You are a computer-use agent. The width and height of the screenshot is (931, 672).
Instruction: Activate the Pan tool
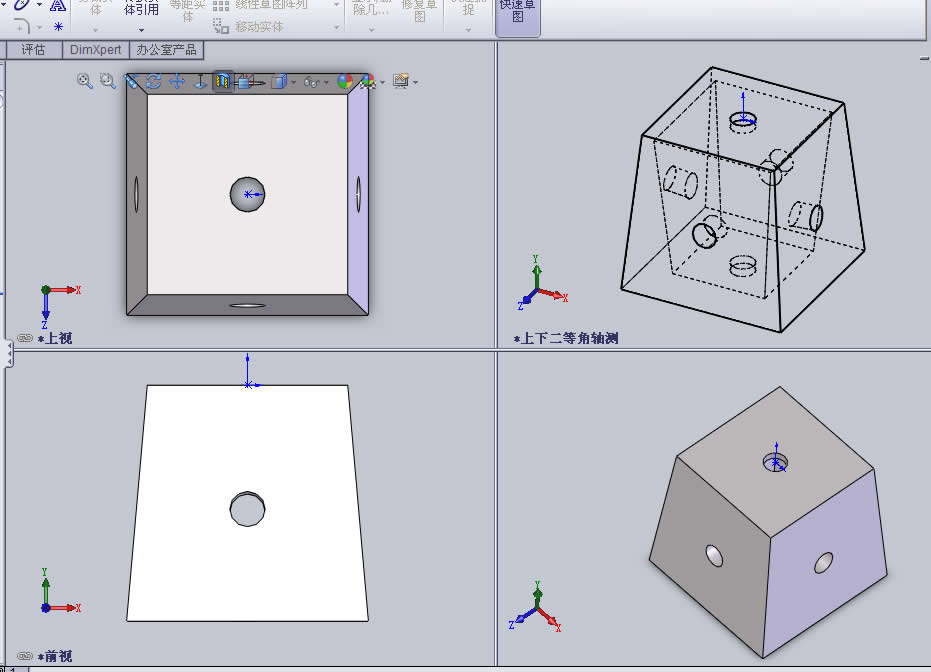coord(177,81)
